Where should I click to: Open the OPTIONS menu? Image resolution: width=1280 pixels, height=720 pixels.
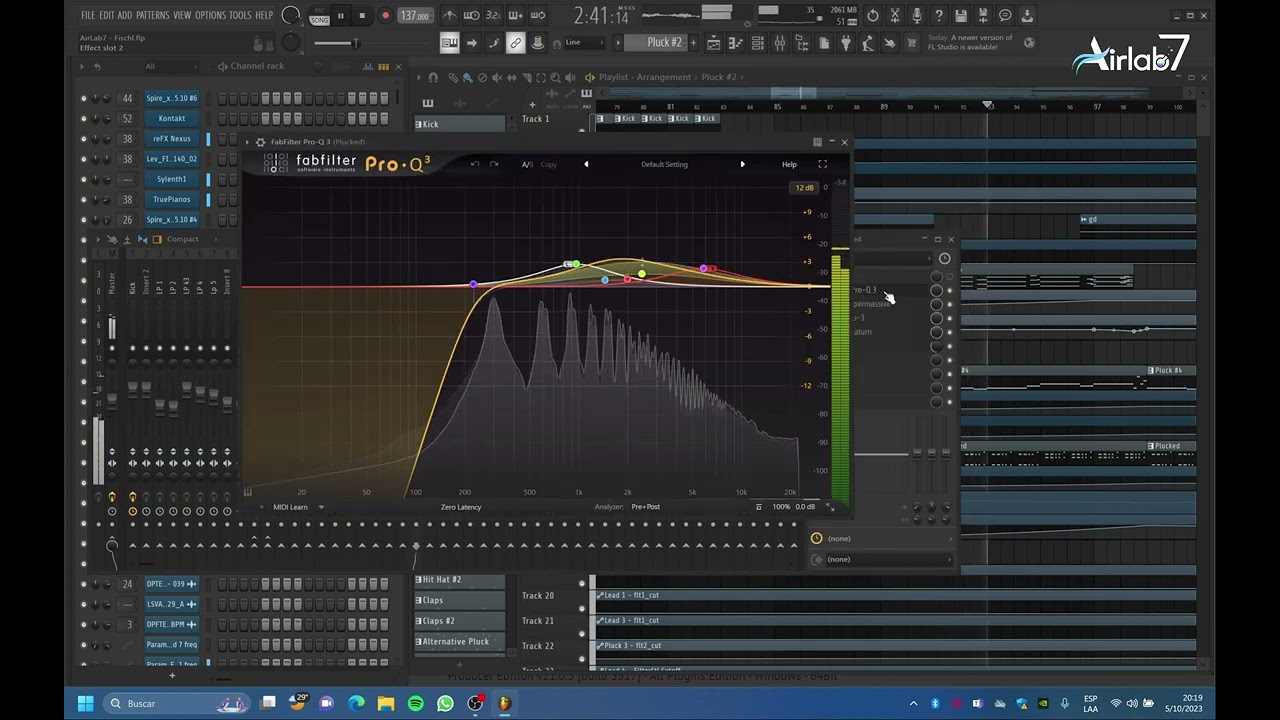[210, 15]
